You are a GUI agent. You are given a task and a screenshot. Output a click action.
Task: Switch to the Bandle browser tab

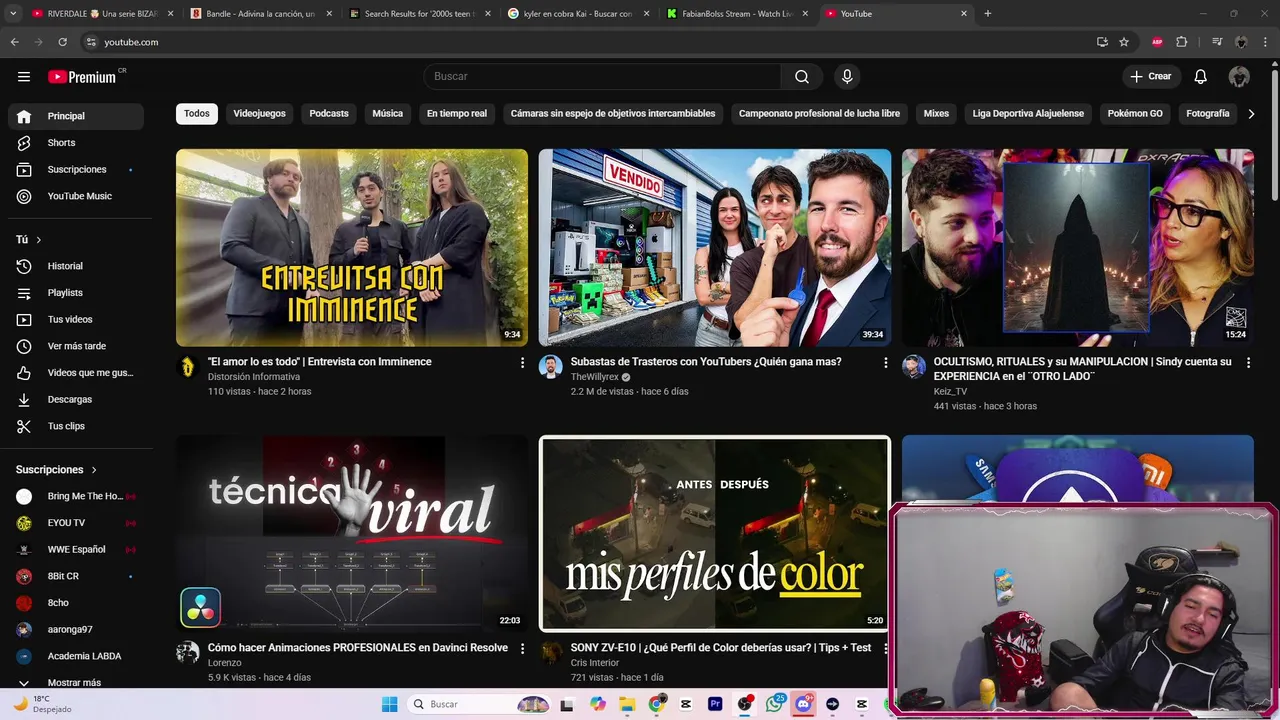pyautogui.click(x=260, y=13)
